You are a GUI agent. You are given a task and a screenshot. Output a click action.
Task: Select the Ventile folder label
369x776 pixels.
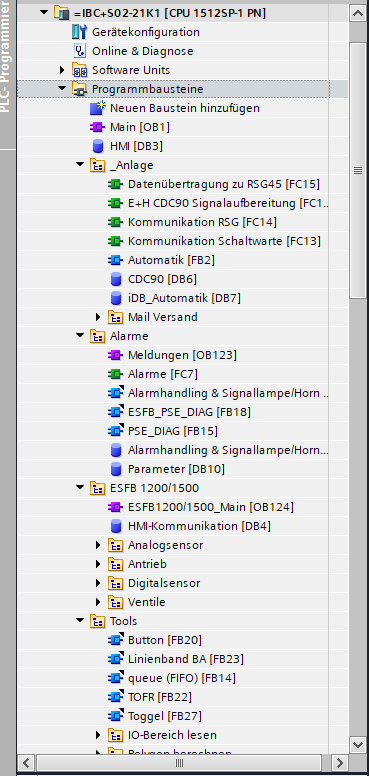tap(146, 602)
